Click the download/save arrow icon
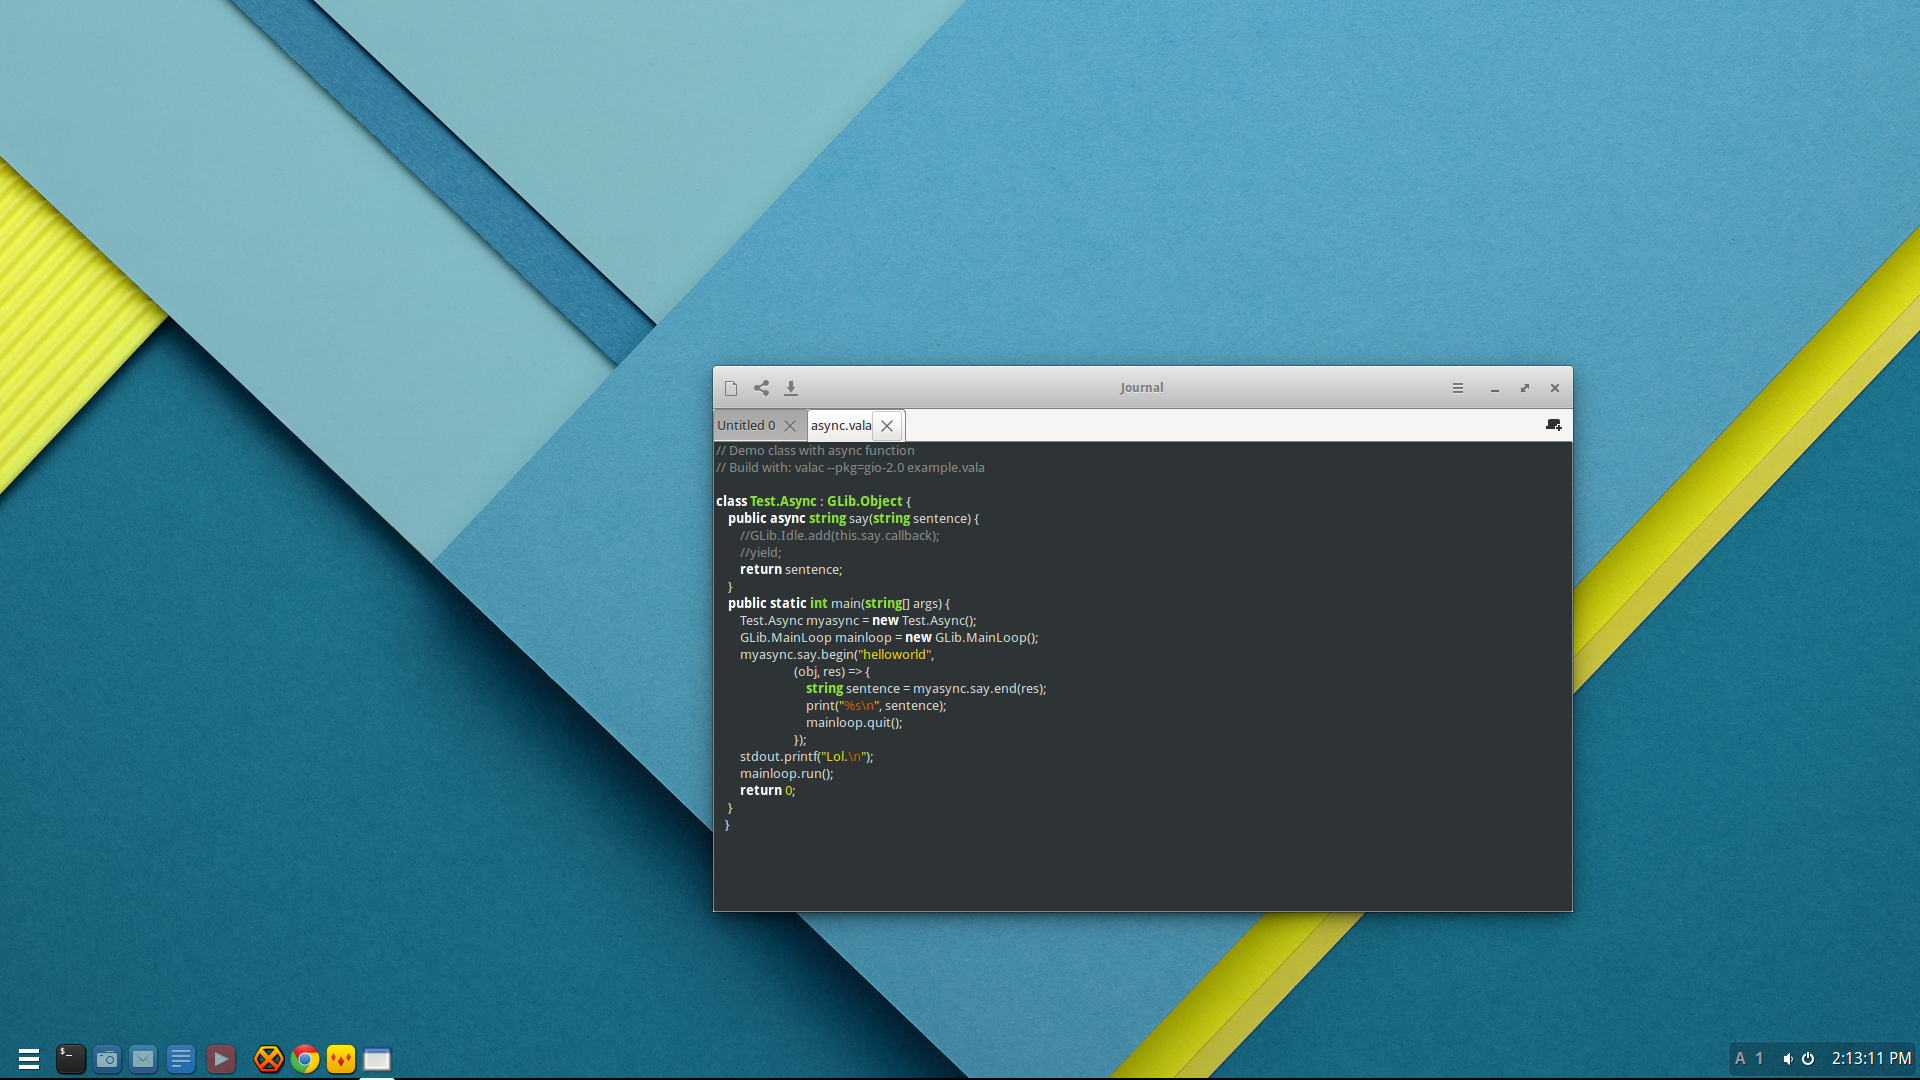The image size is (1920, 1080). (791, 388)
